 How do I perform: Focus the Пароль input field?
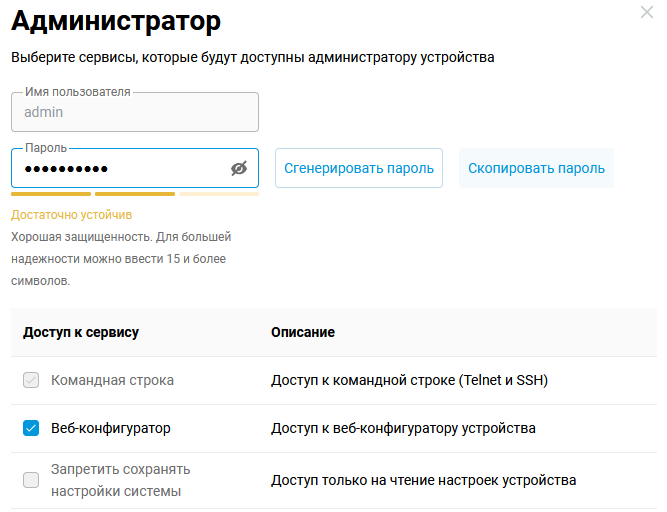pos(120,169)
